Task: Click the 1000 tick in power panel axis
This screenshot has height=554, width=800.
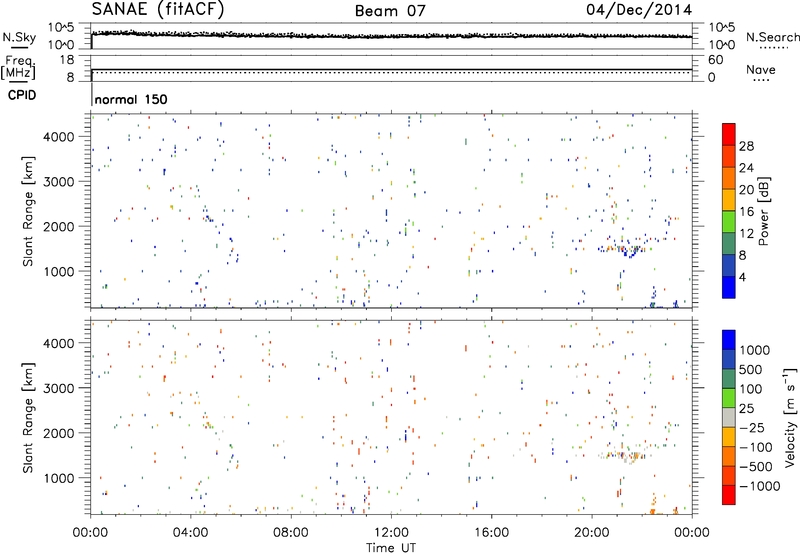Action: (x=58, y=271)
